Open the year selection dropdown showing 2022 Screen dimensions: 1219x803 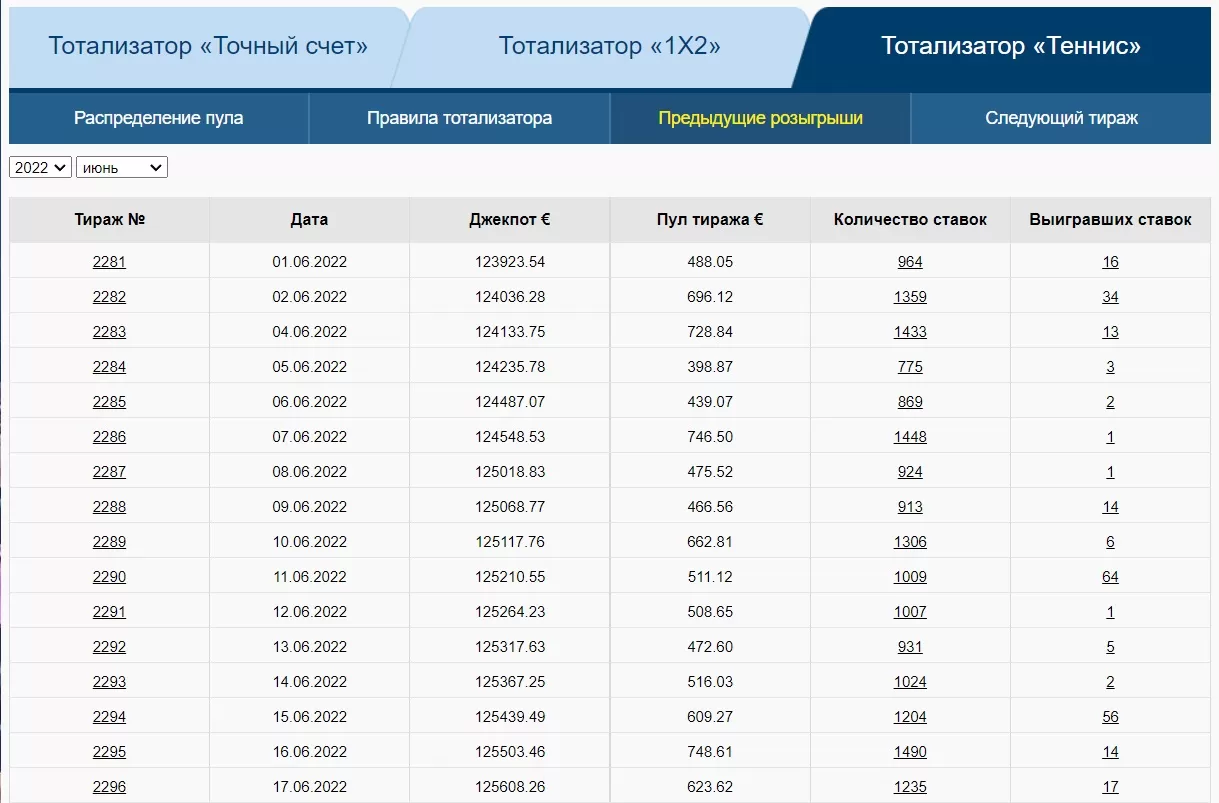coord(39,167)
